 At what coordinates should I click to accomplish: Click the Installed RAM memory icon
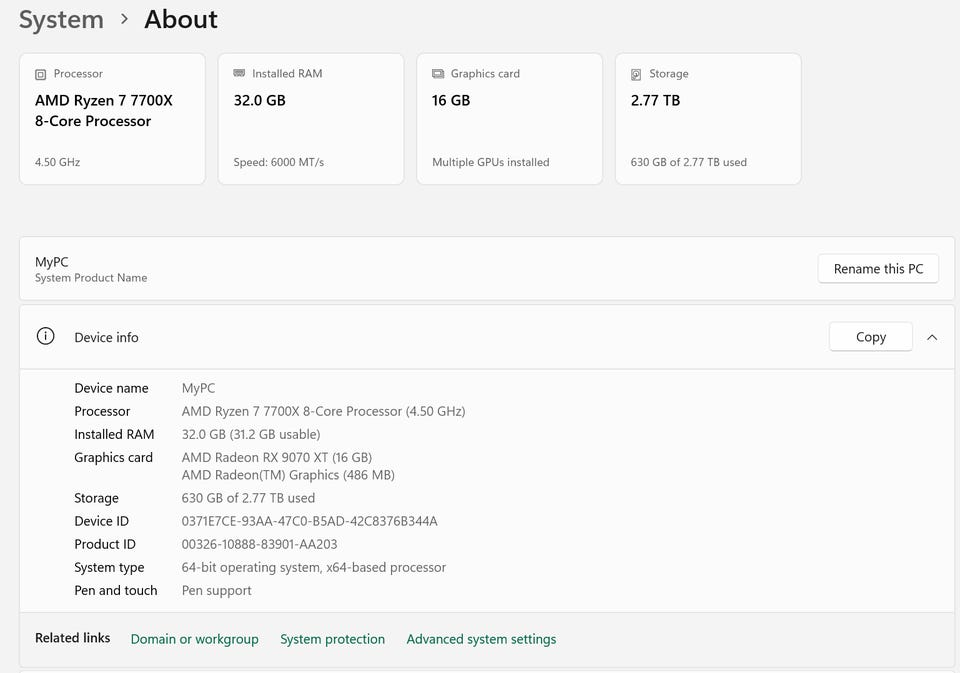(x=239, y=73)
